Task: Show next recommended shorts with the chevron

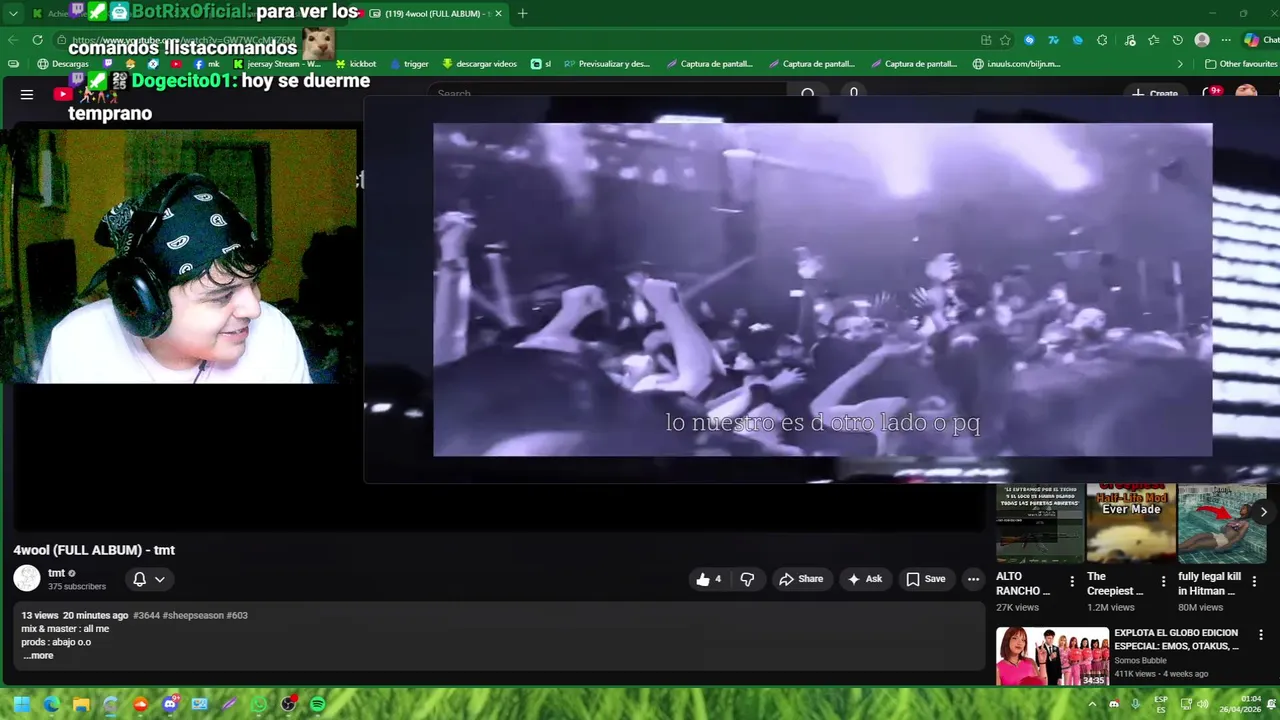Action: tap(1263, 512)
